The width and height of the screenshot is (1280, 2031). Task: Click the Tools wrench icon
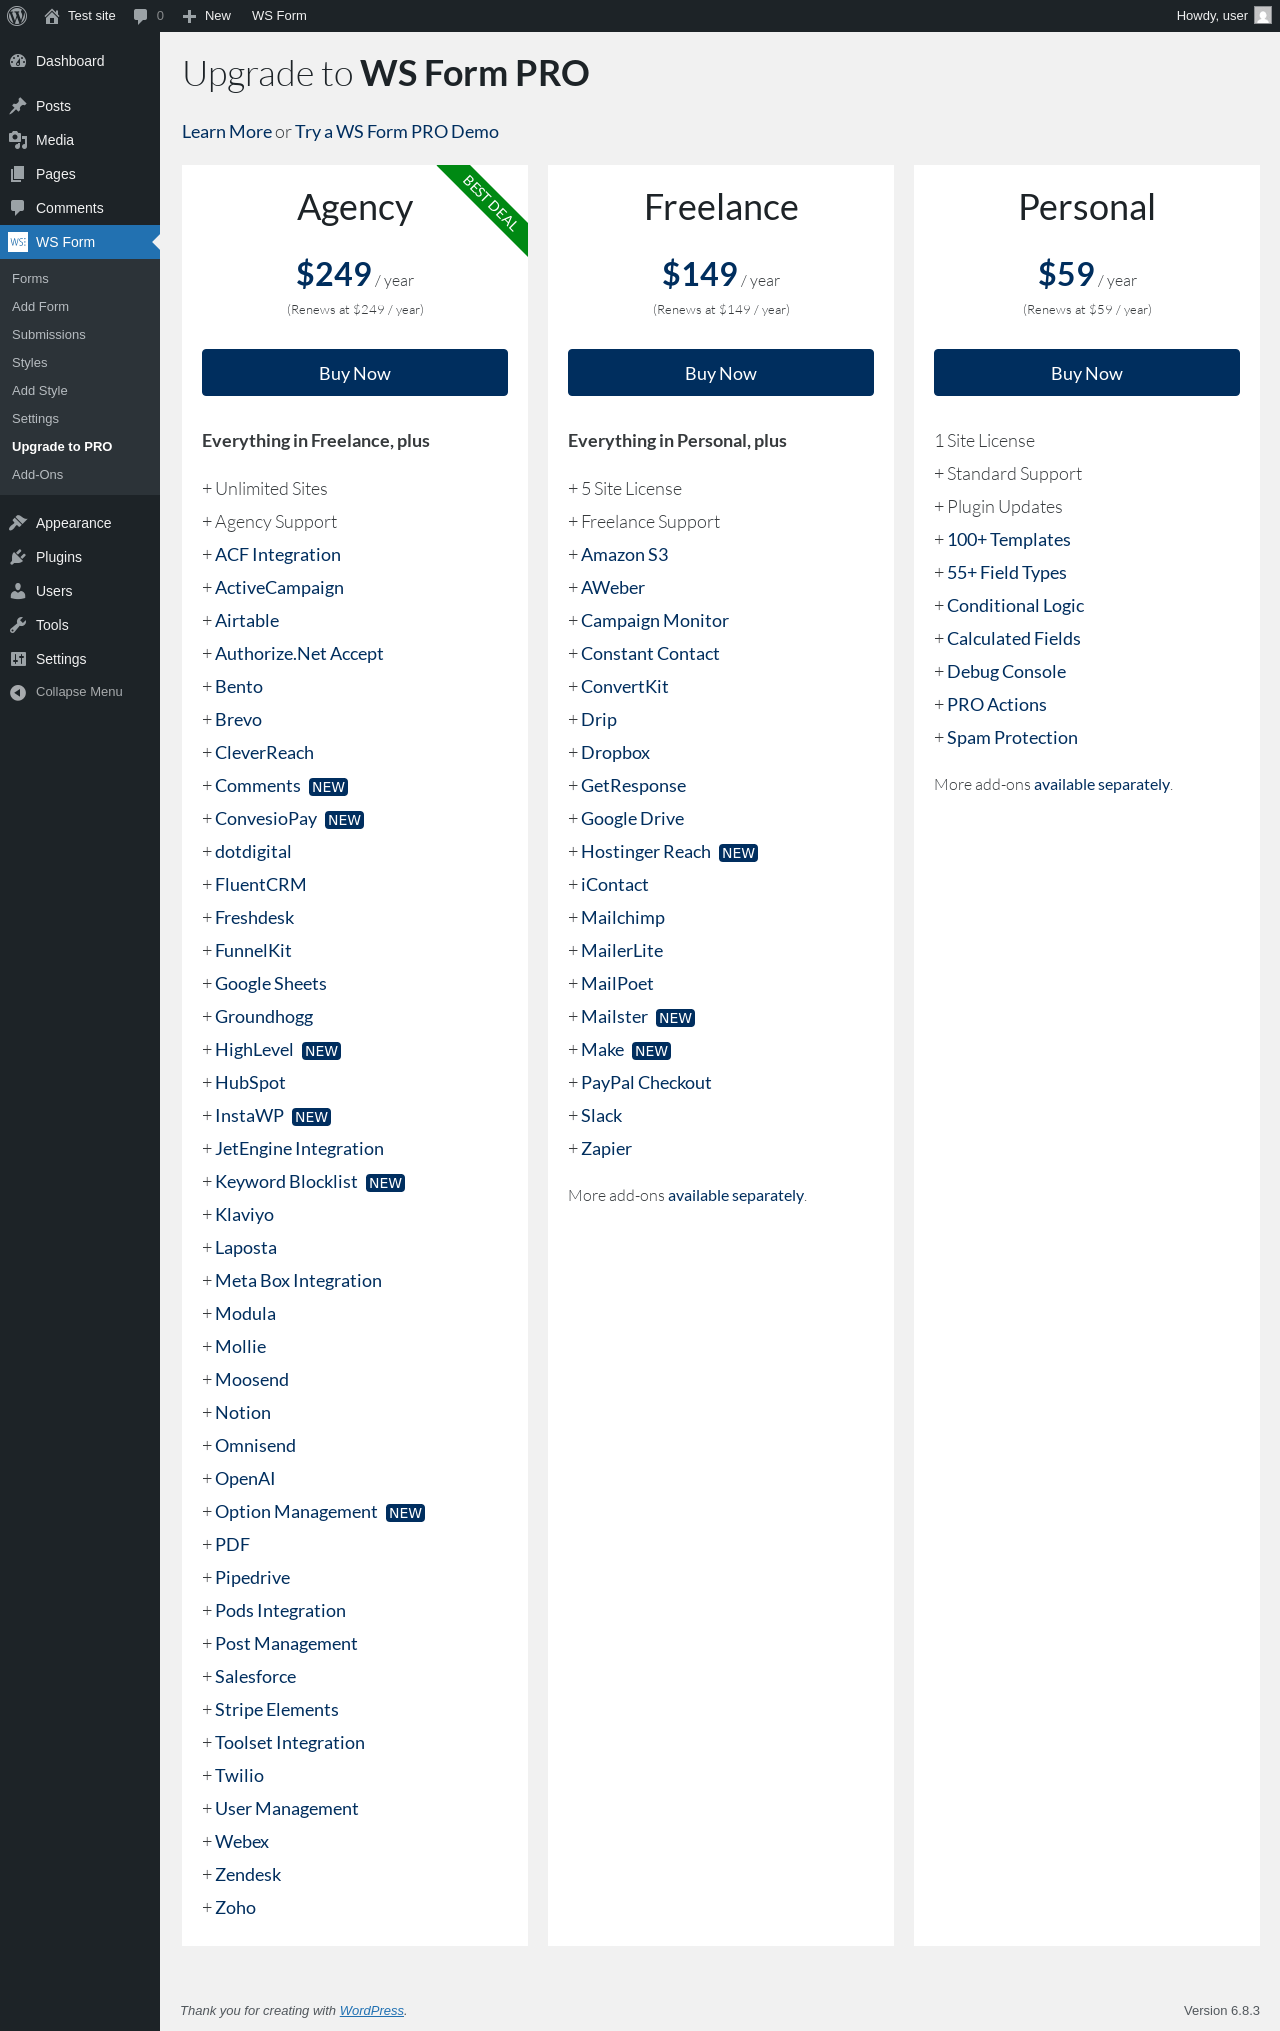tap(18, 625)
